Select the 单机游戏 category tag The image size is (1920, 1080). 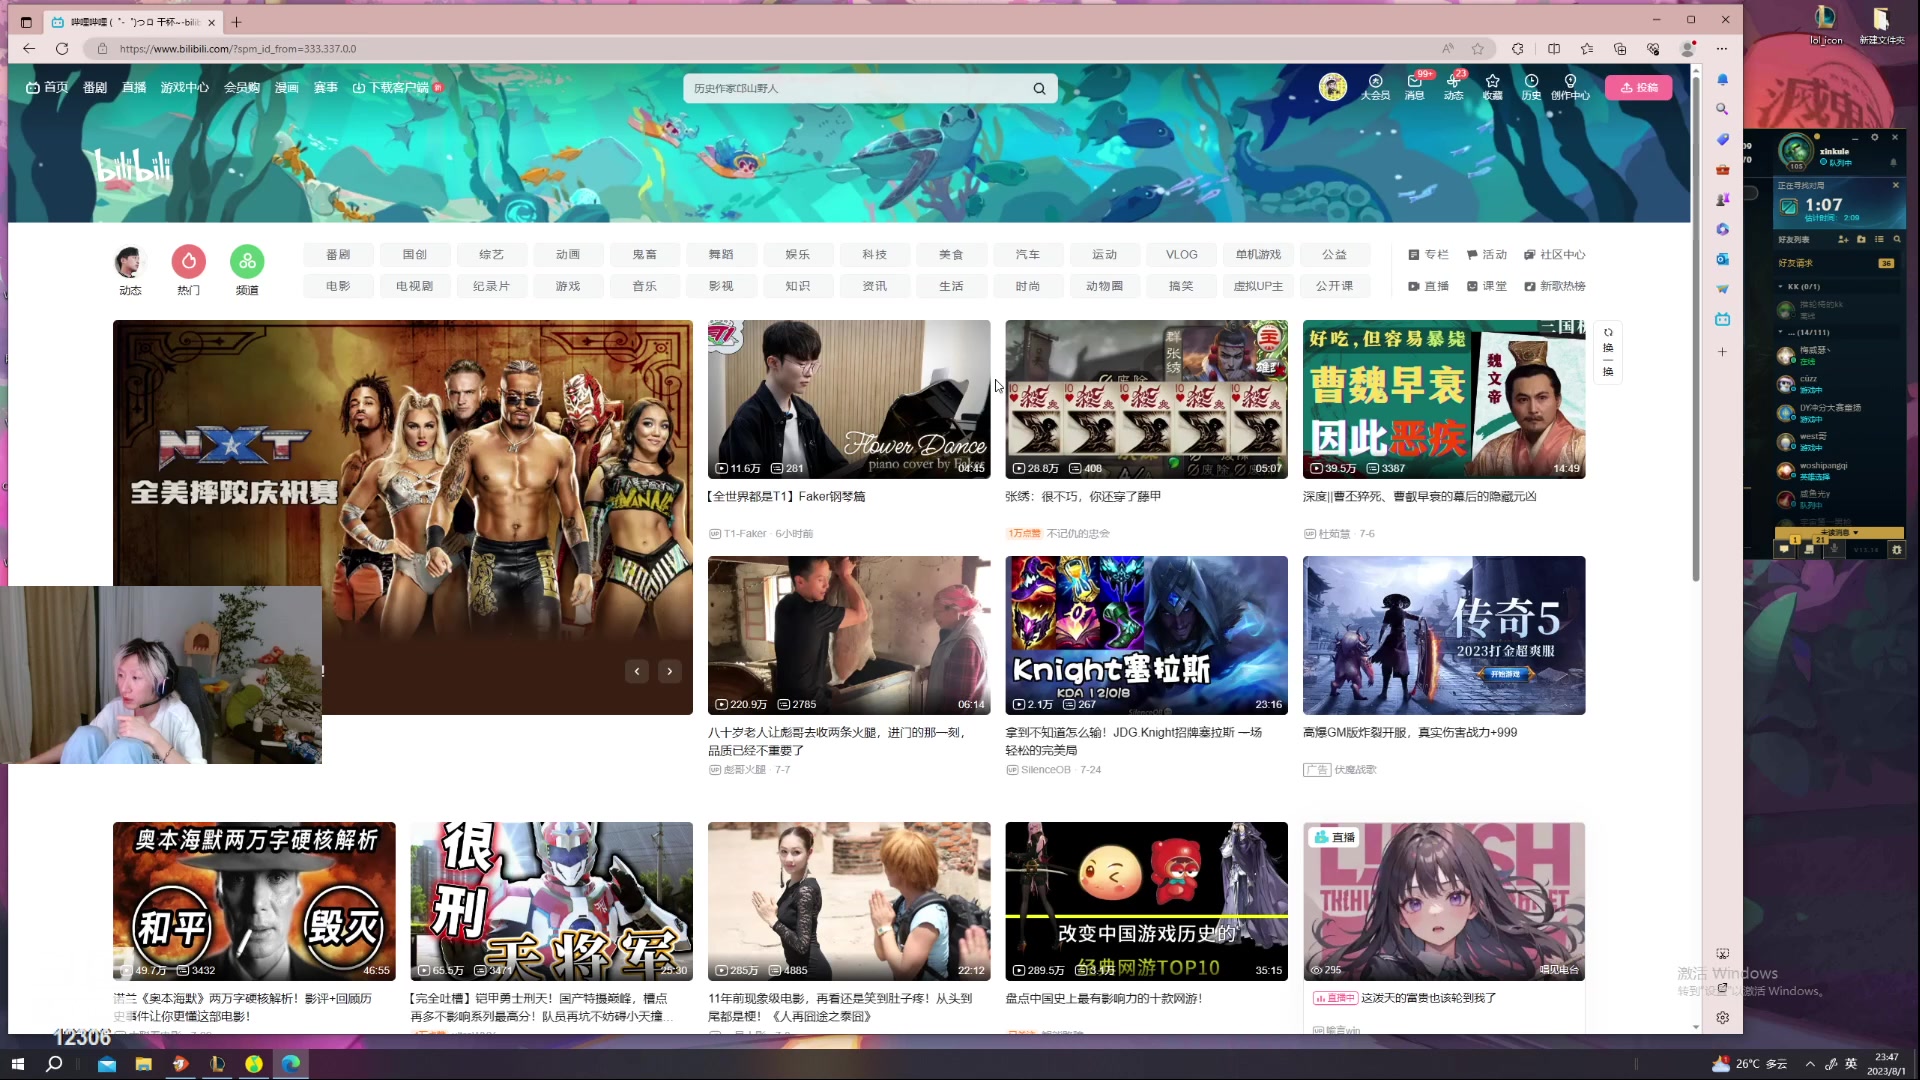1258,254
